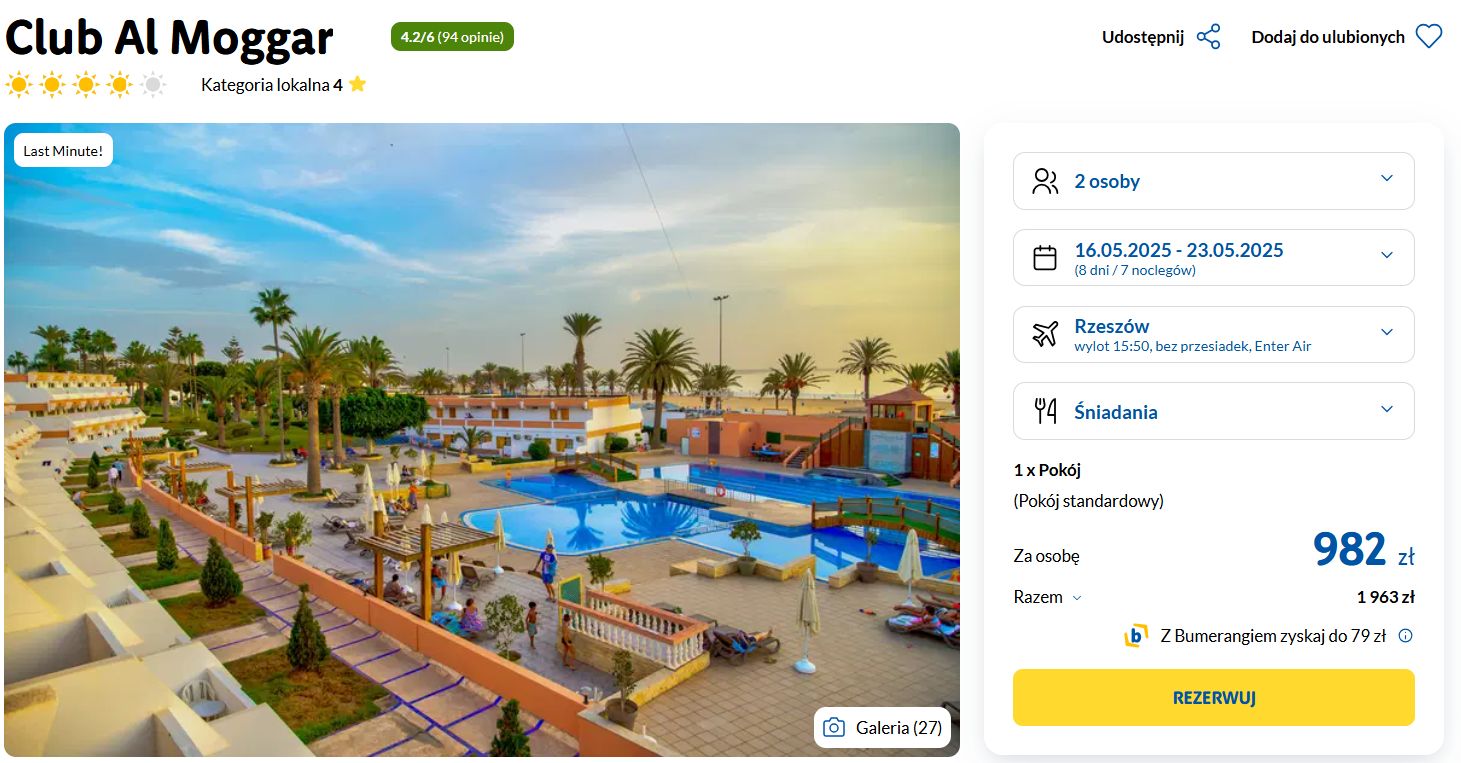Click the info icon next to the Bumerang offer
Viewport: 1461px width, 763px height.
click(x=1405, y=635)
